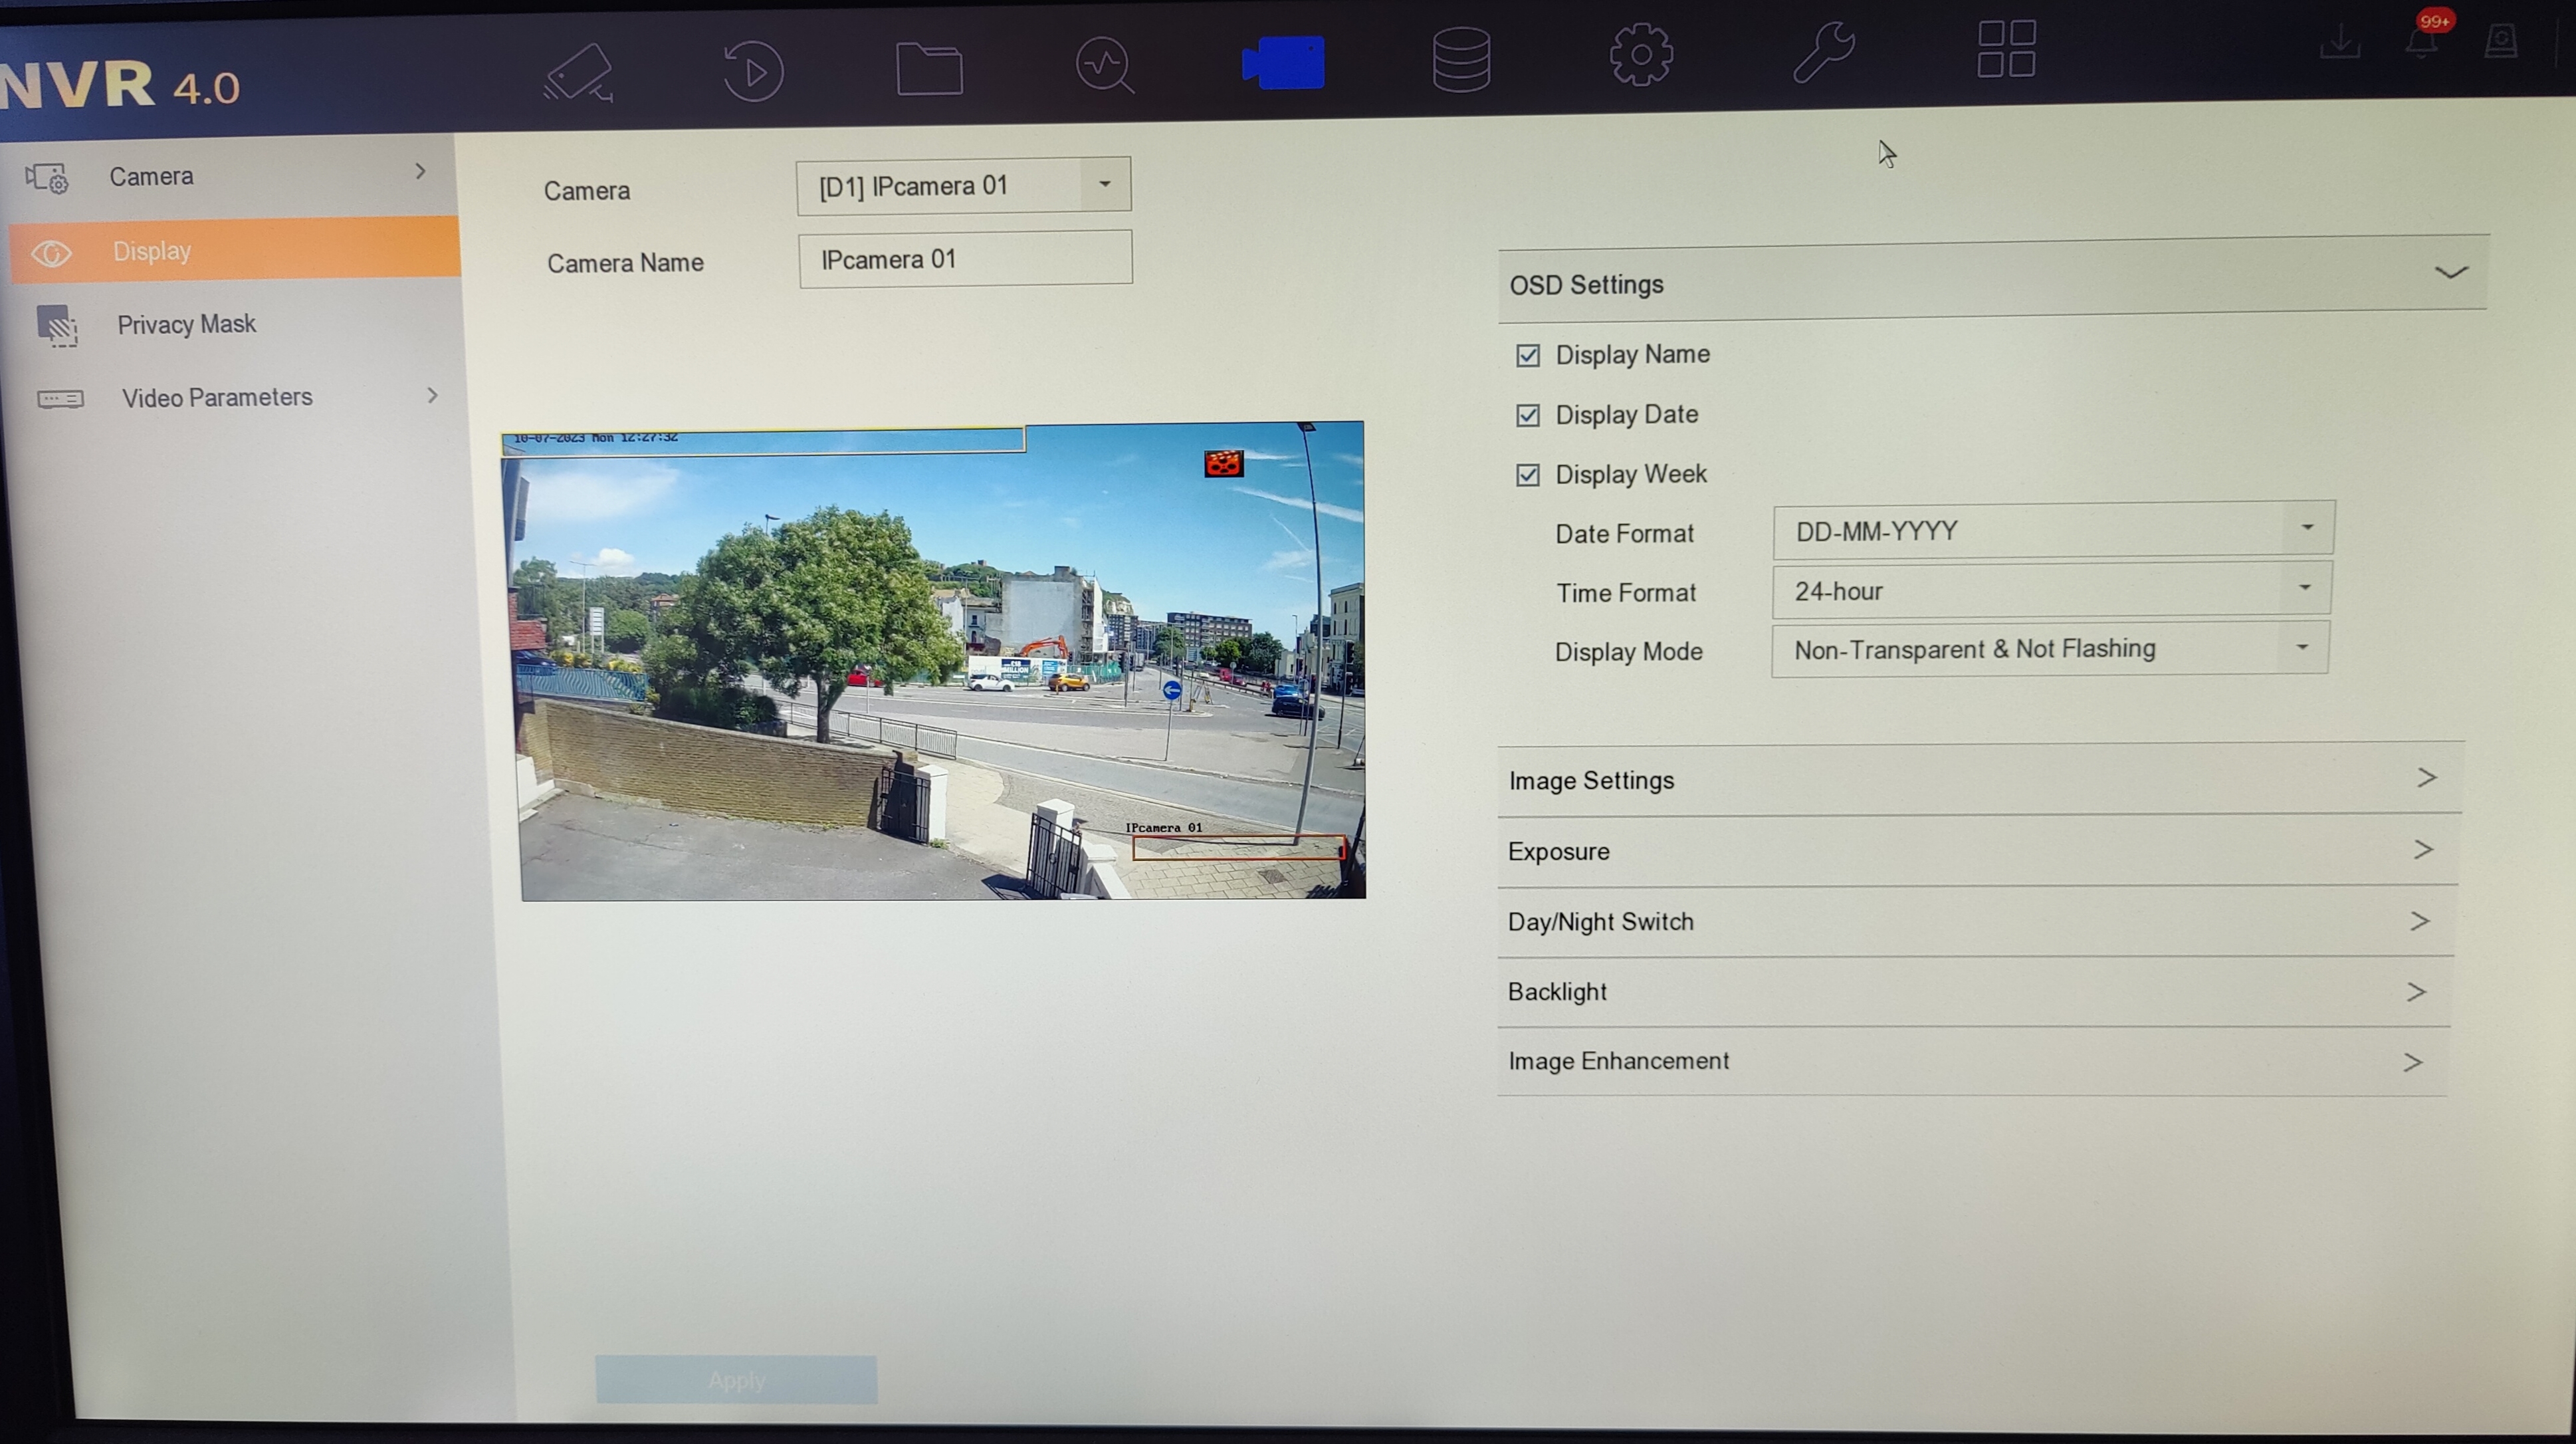Select Privacy Mask in the sidebar
Image resolution: width=2576 pixels, height=1444 pixels.
(x=186, y=324)
